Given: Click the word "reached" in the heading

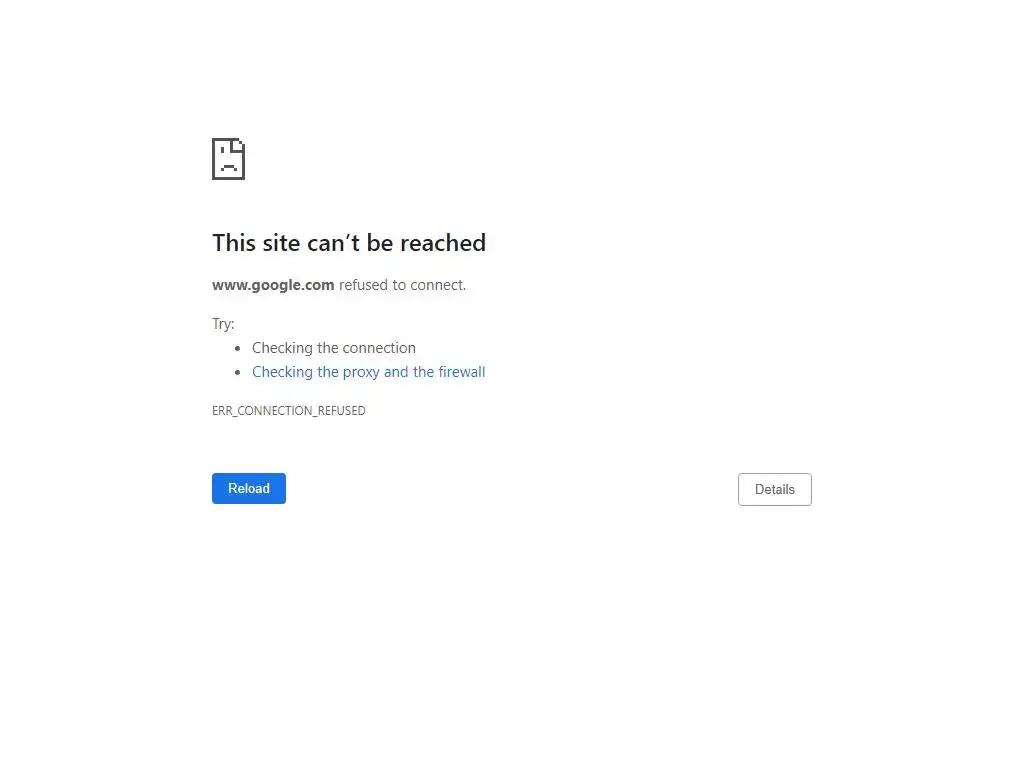Looking at the screenshot, I should (443, 242).
